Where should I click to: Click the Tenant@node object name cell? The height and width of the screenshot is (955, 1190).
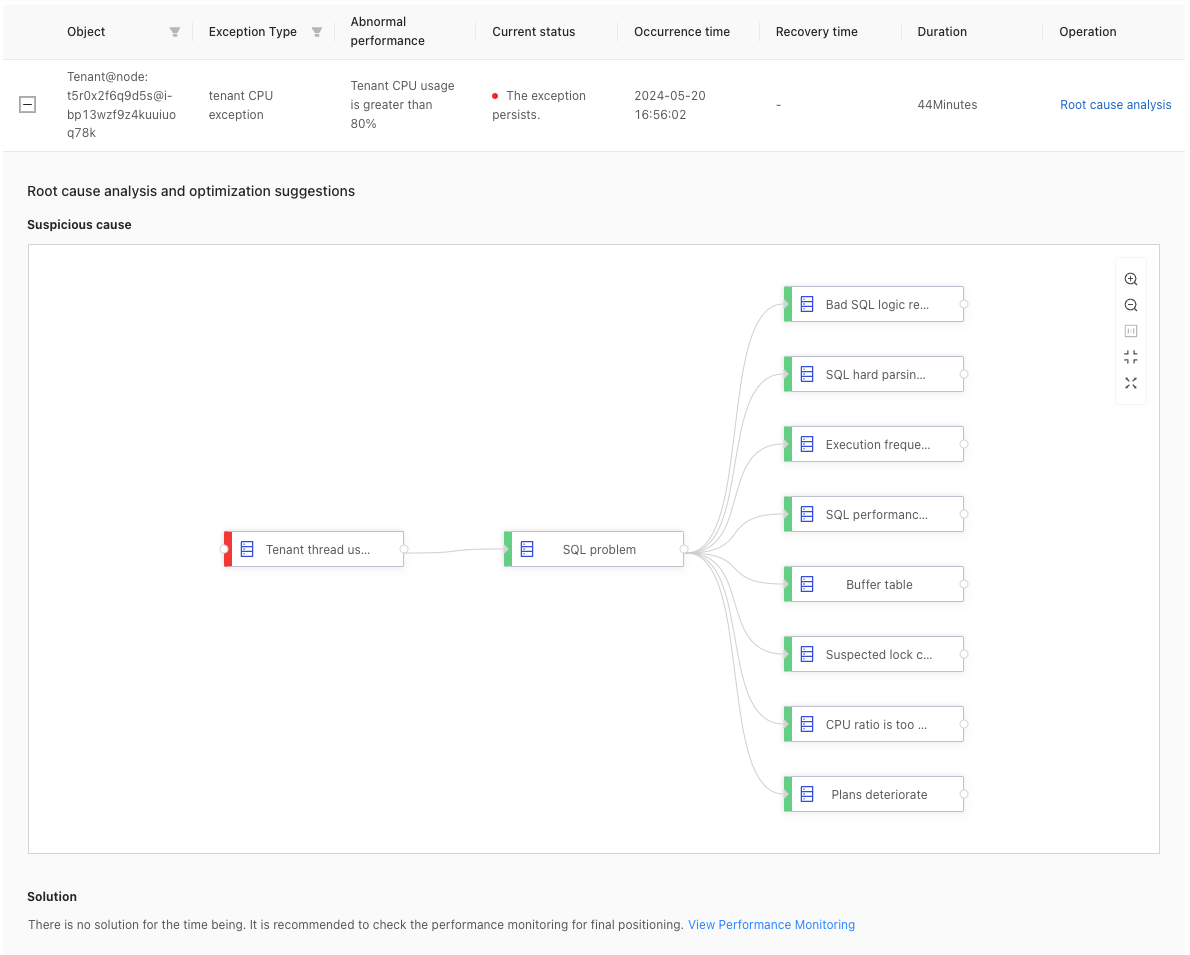121,105
